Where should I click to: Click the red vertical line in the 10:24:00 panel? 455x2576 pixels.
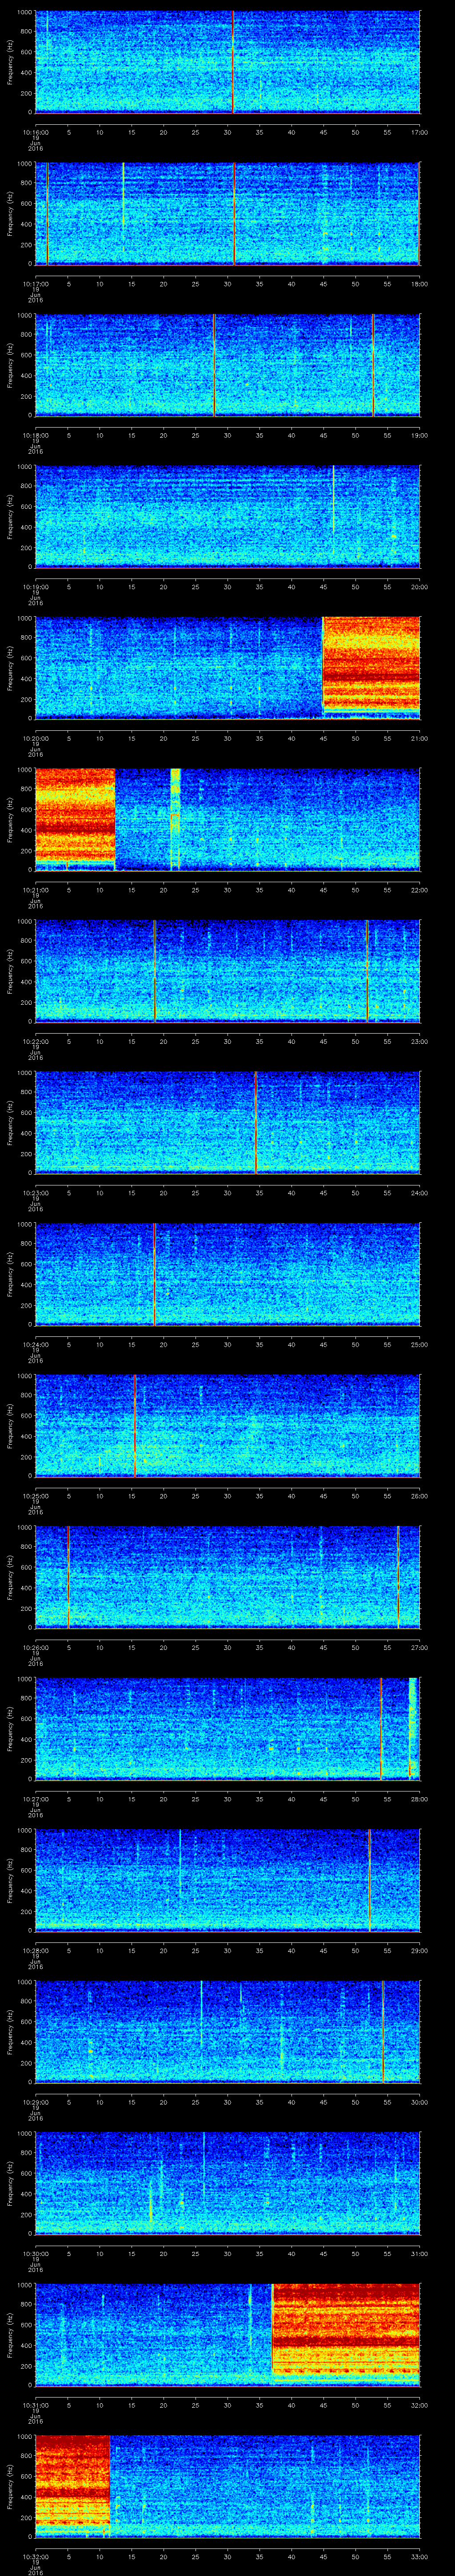click(x=155, y=1274)
